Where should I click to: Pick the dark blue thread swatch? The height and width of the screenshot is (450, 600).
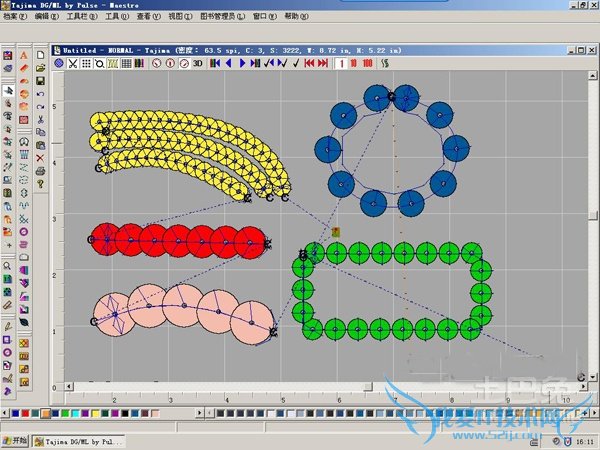click(15, 413)
